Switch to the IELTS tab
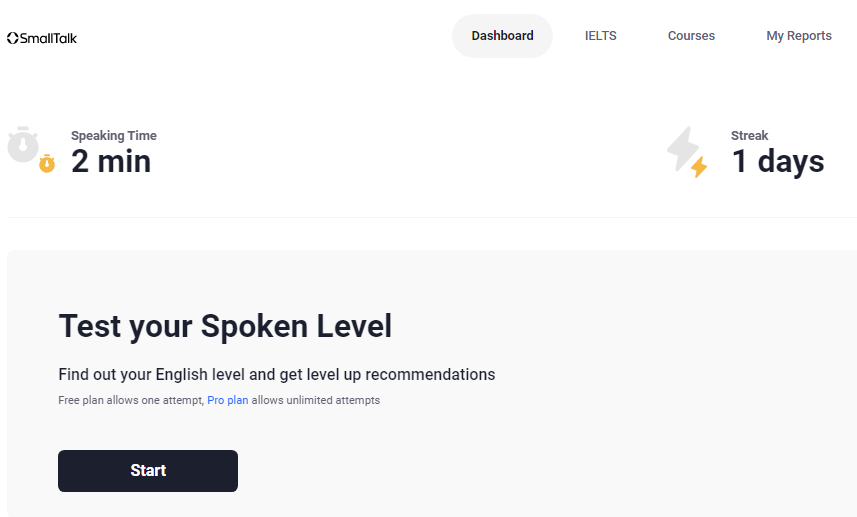This screenshot has width=857, height=517. (x=601, y=36)
